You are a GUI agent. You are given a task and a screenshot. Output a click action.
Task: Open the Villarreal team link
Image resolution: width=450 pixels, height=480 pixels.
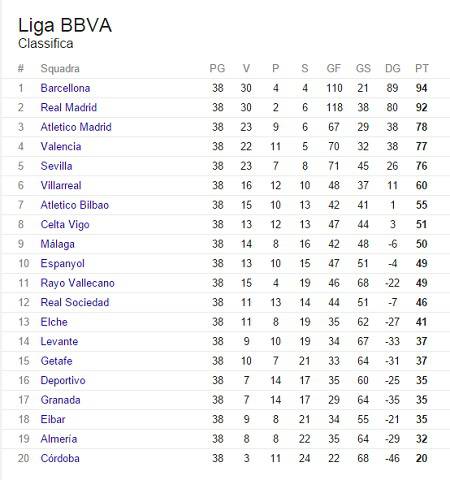click(x=61, y=186)
